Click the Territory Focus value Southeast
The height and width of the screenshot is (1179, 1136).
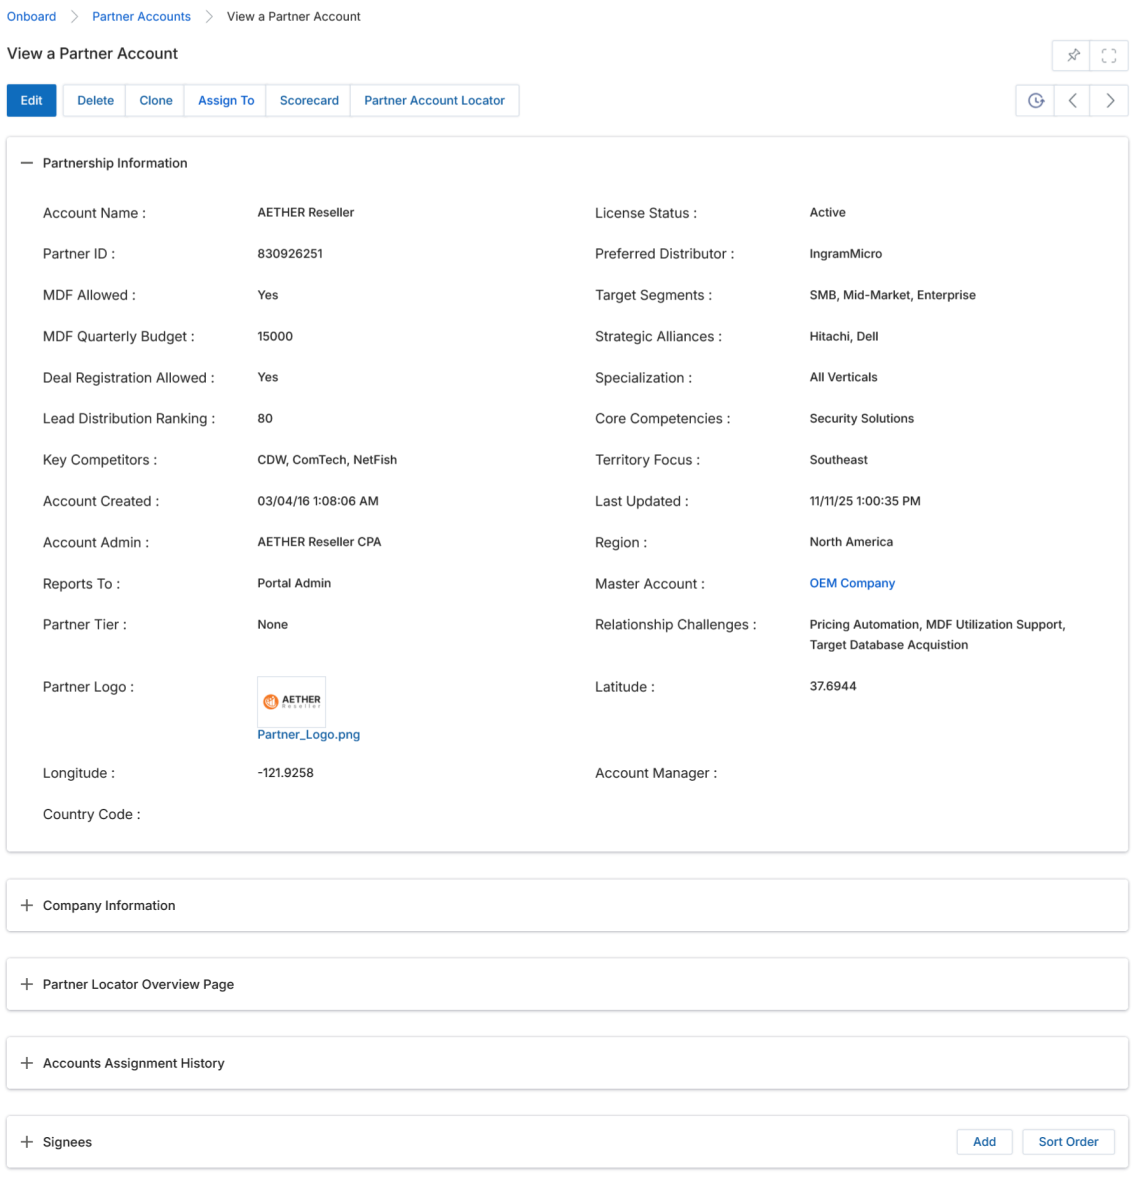(838, 460)
